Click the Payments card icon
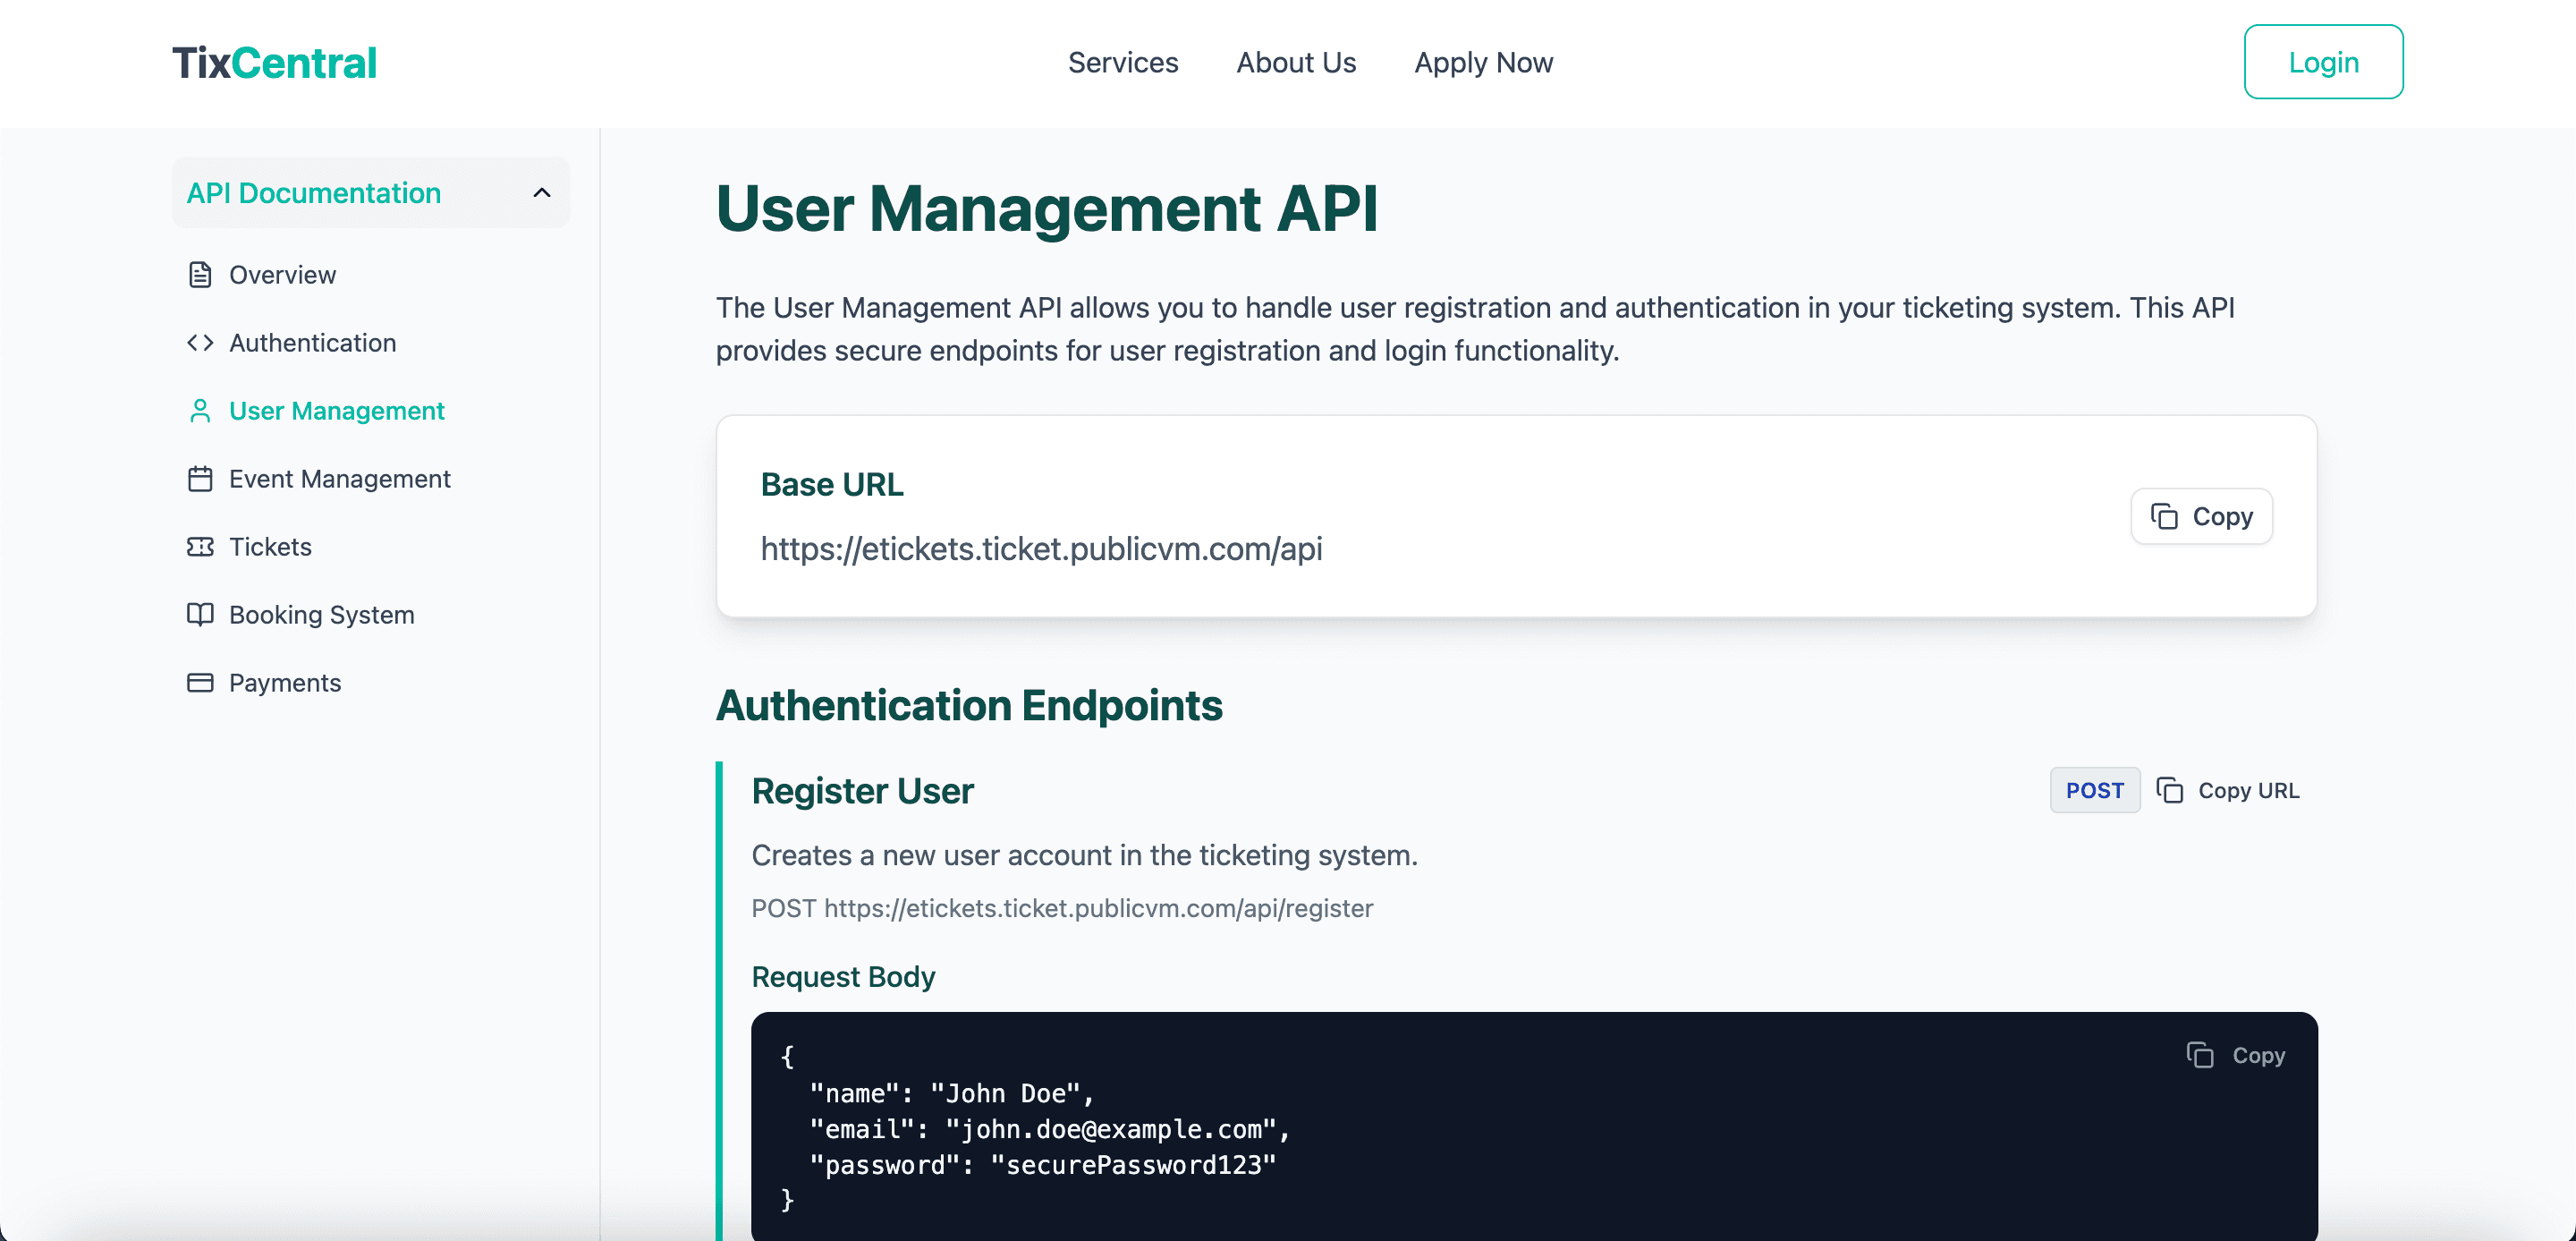The width and height of the screenshot is (2576, 1241). 199,682
